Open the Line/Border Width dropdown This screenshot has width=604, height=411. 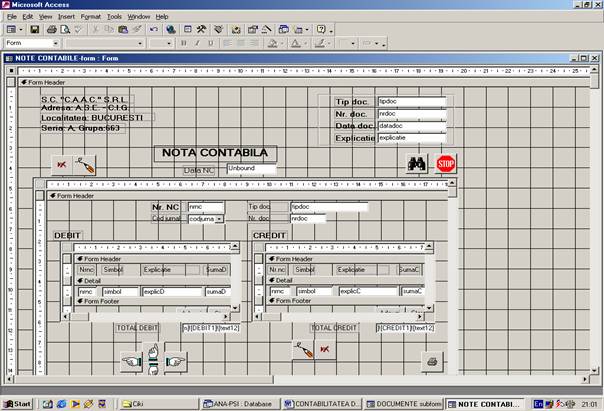click(352, 43)
